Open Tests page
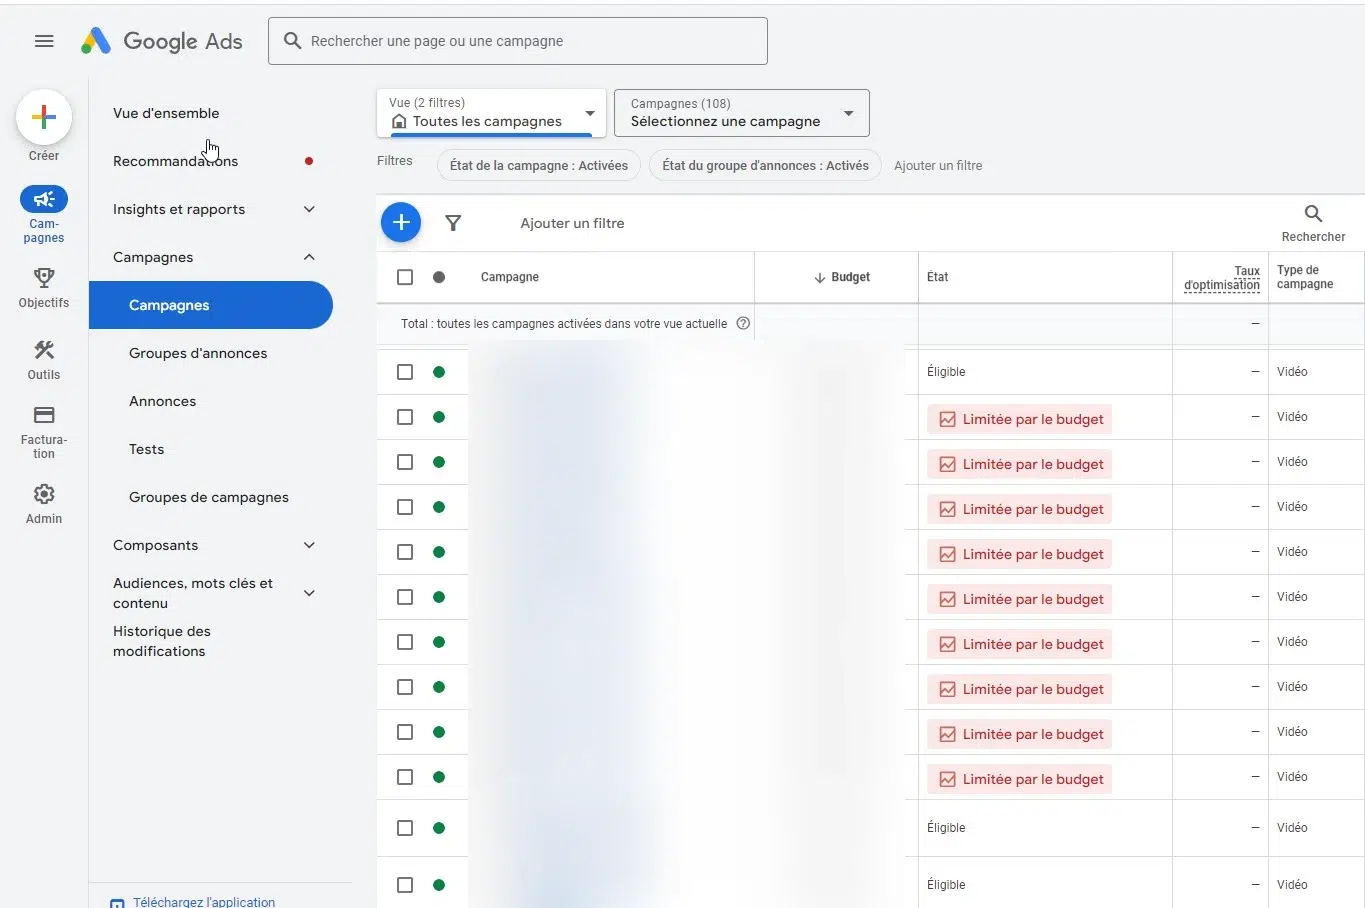The width and height of the screenshot is (1365, 908). click(x=146, y=449)
